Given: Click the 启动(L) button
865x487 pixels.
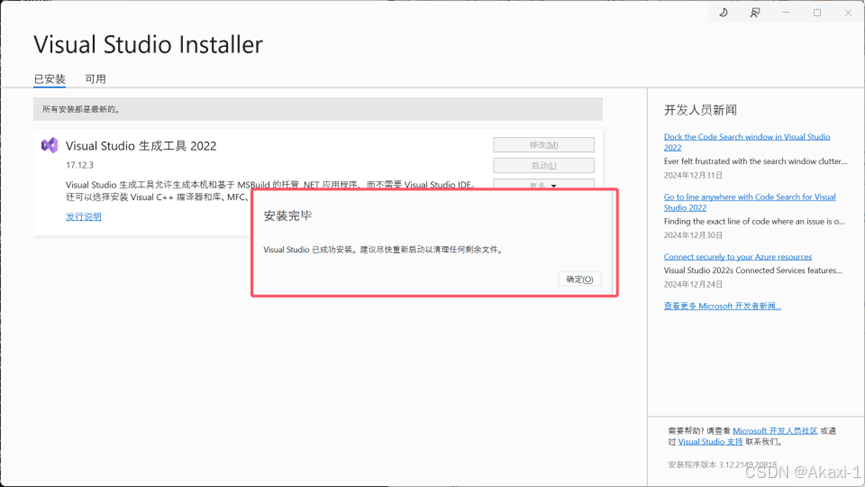Looking at the screenshot, I should (543, 165).
